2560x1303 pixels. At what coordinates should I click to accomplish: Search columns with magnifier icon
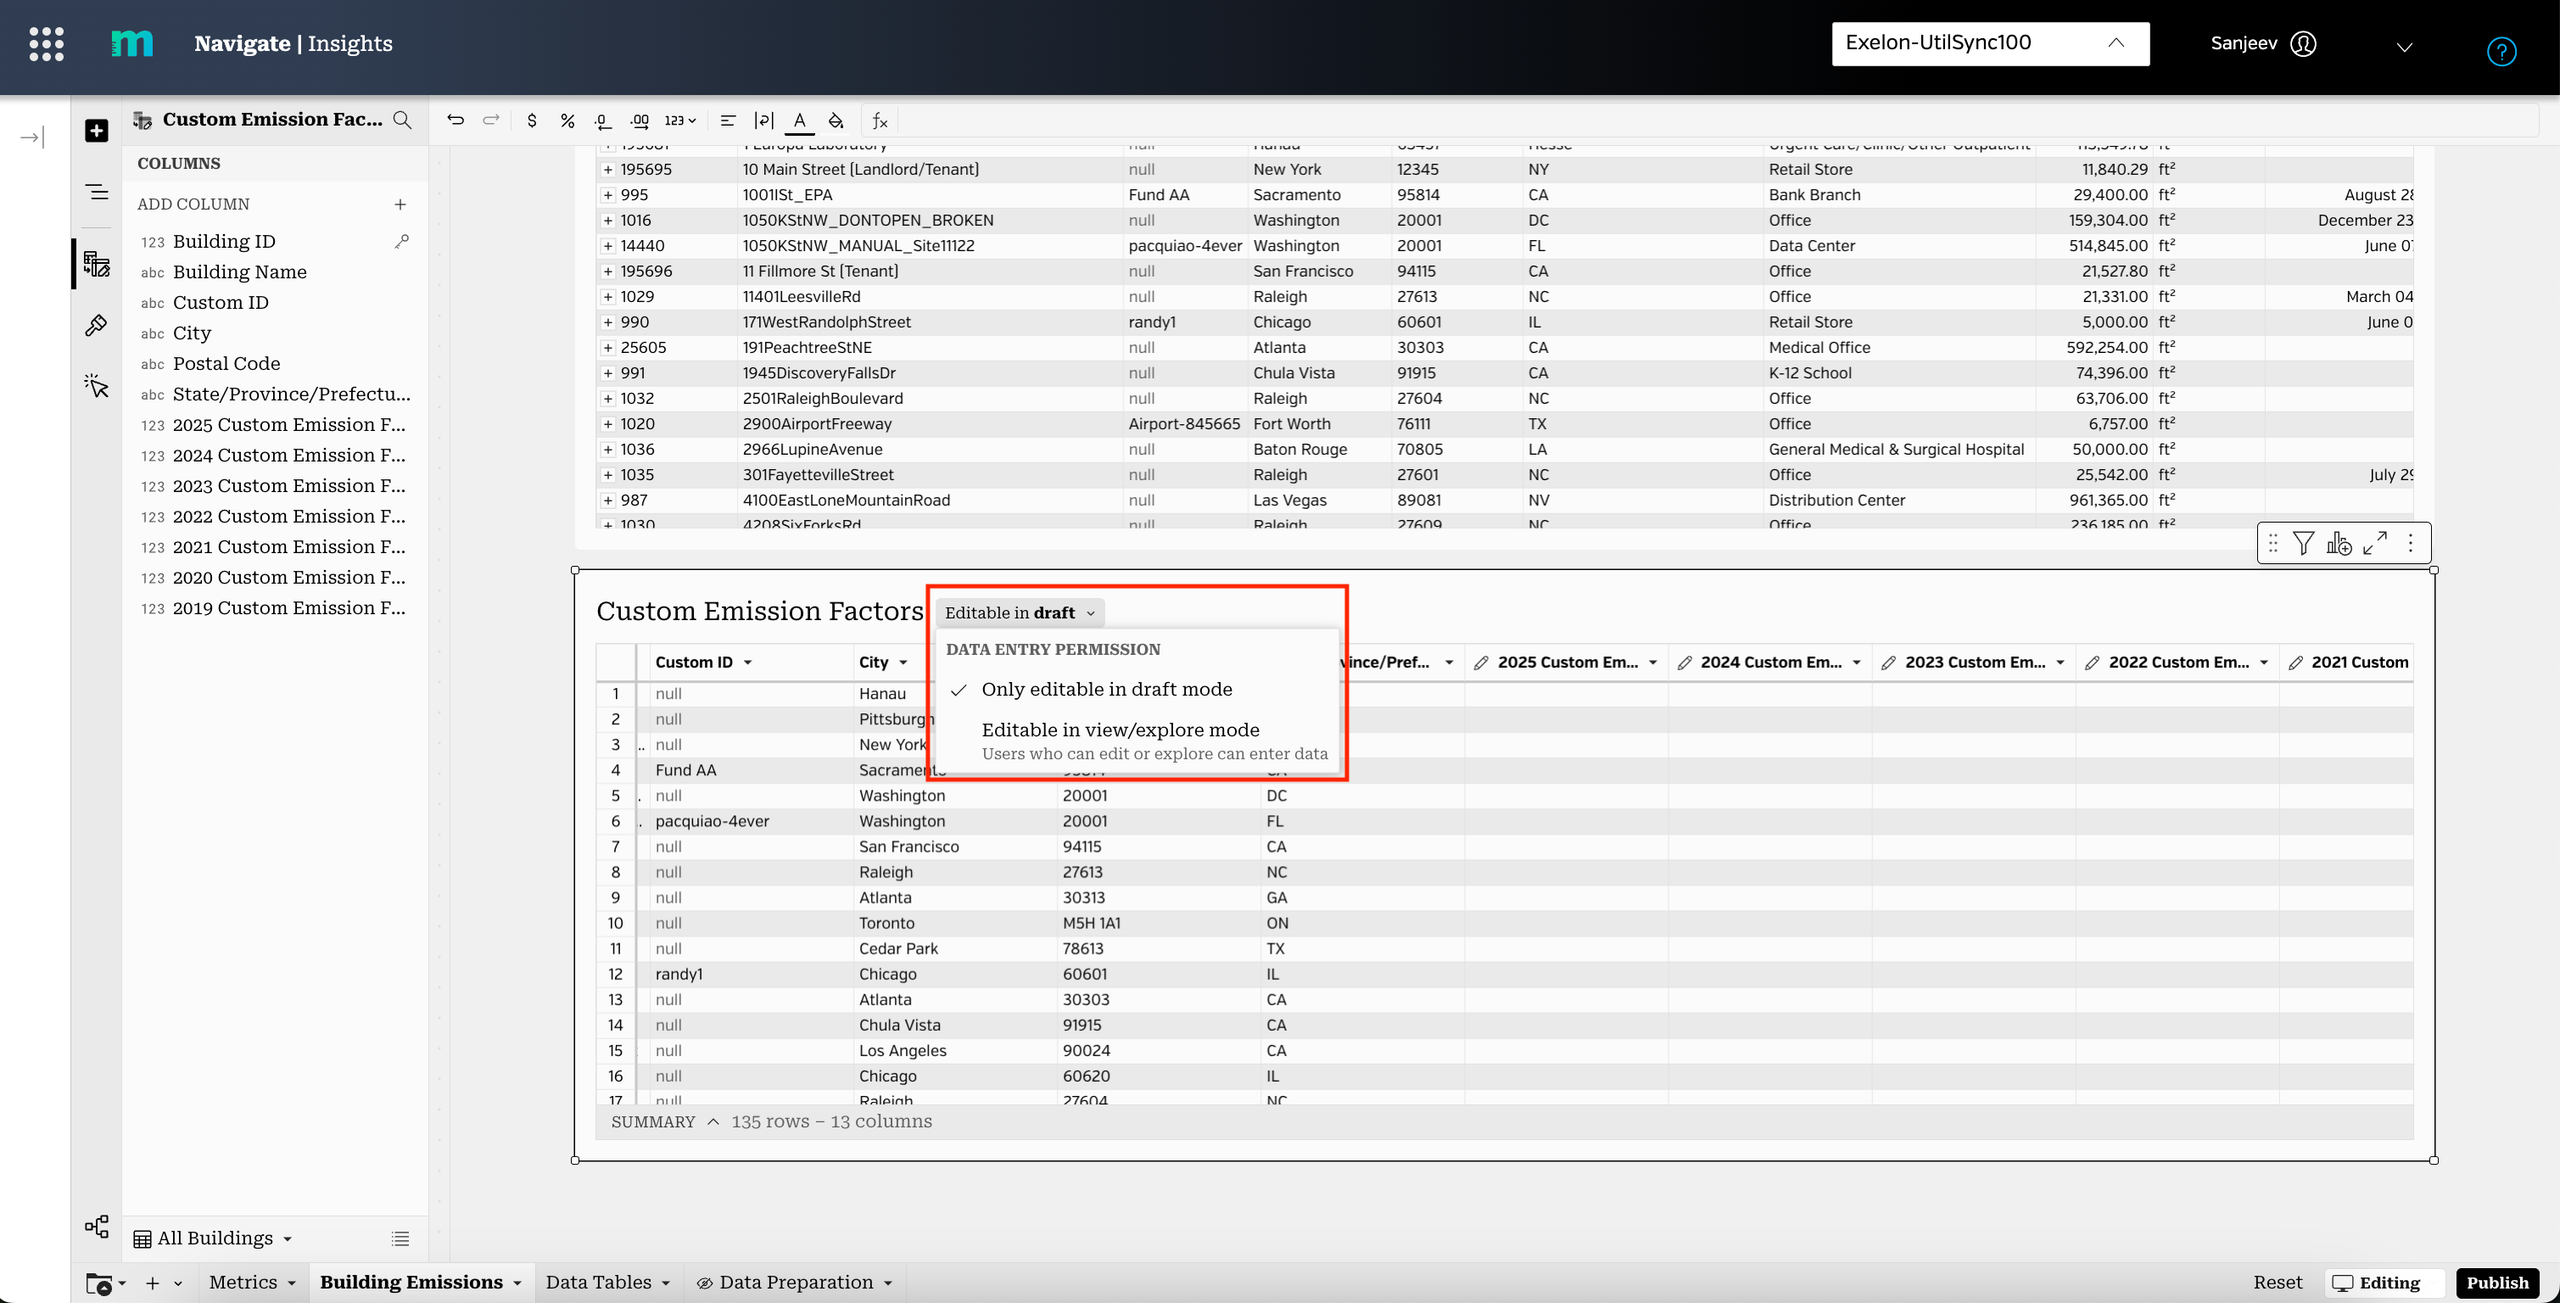[403, 120]
